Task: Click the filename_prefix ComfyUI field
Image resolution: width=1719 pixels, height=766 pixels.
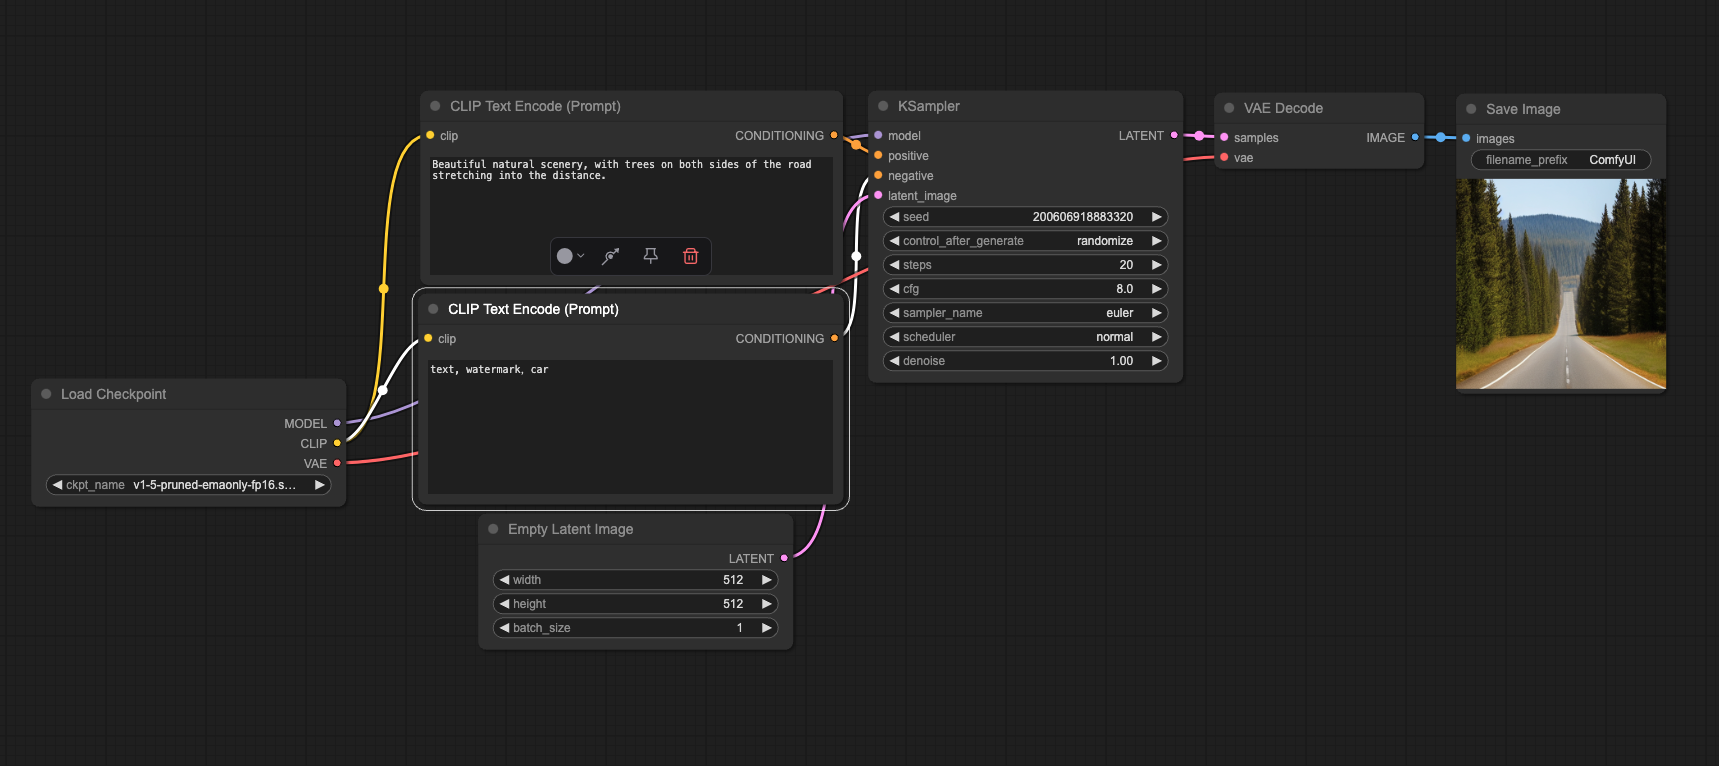Action: (1561, 160)
